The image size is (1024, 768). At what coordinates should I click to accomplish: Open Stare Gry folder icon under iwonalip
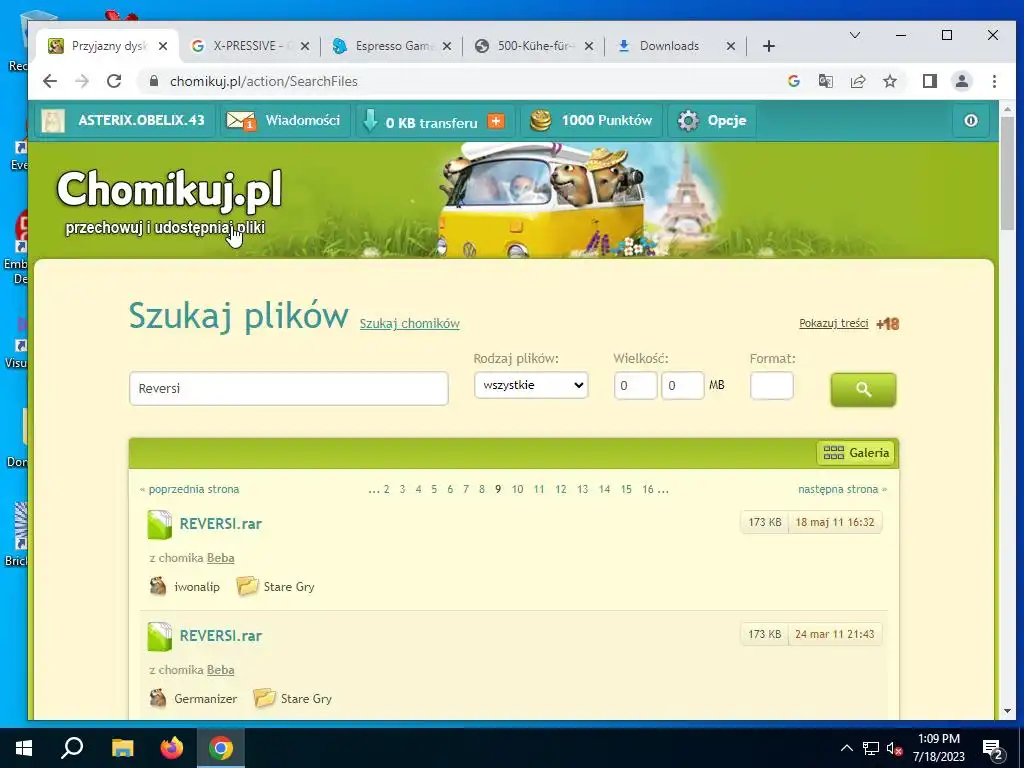click(247, 586)
